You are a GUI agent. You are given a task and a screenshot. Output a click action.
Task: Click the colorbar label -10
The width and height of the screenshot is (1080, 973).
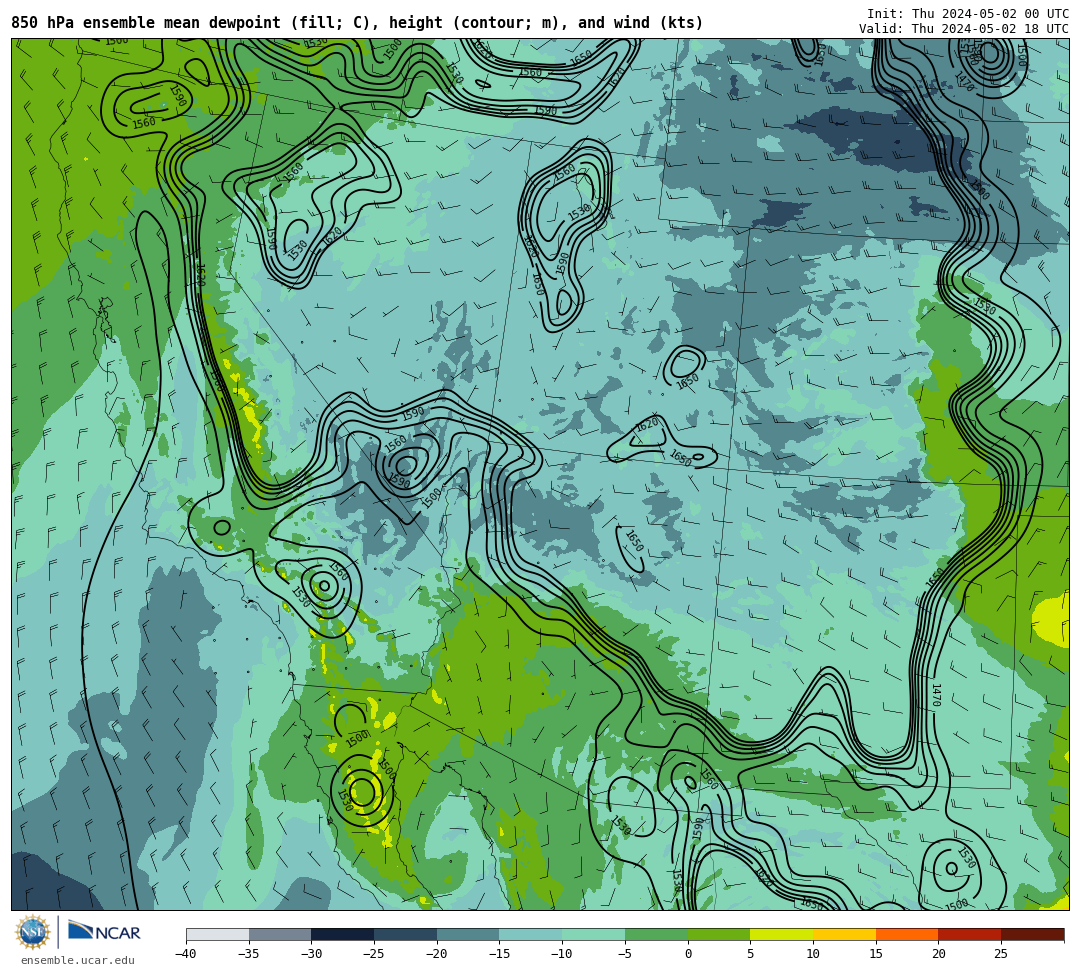coord(561,954)
